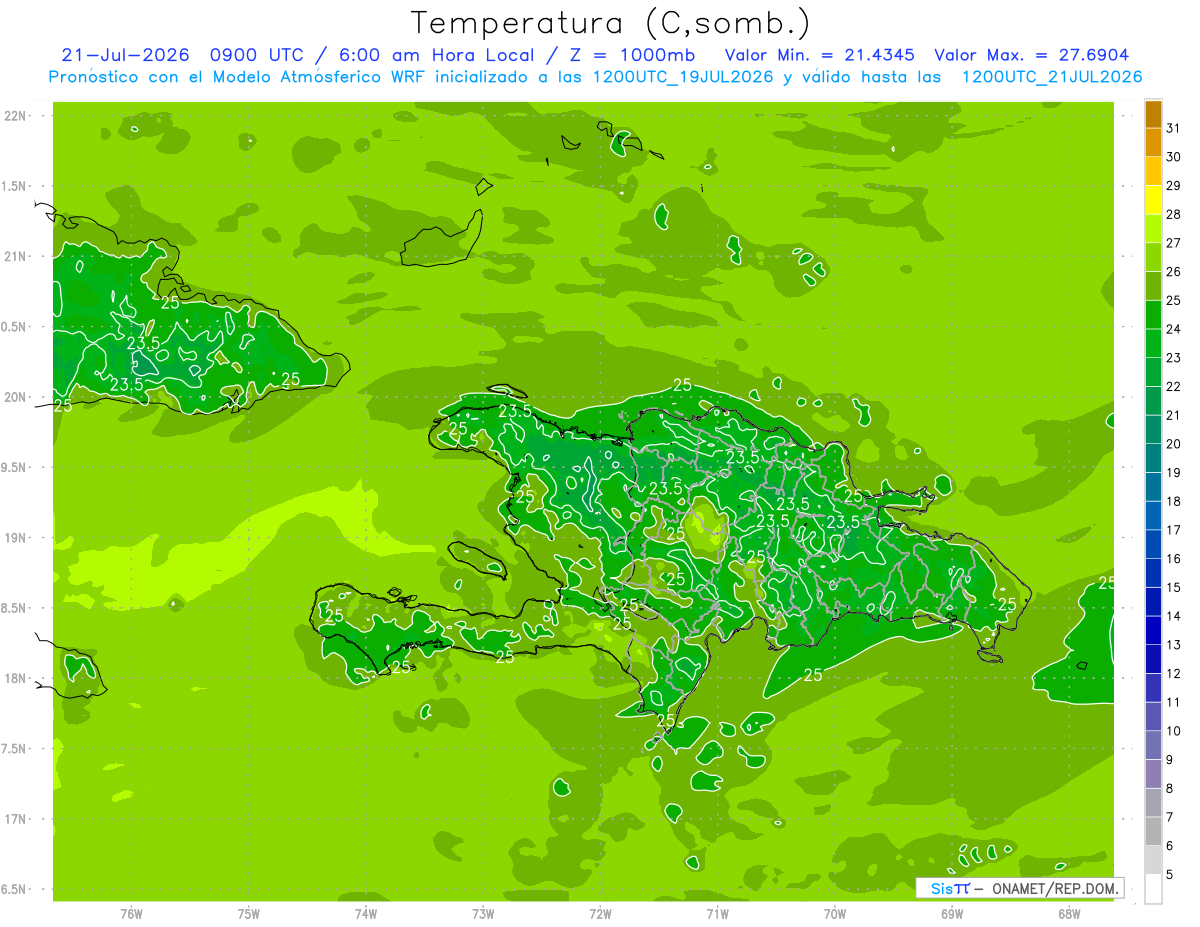Click the 72W longitude axis label
The image size is (1200, 927).
600,915
